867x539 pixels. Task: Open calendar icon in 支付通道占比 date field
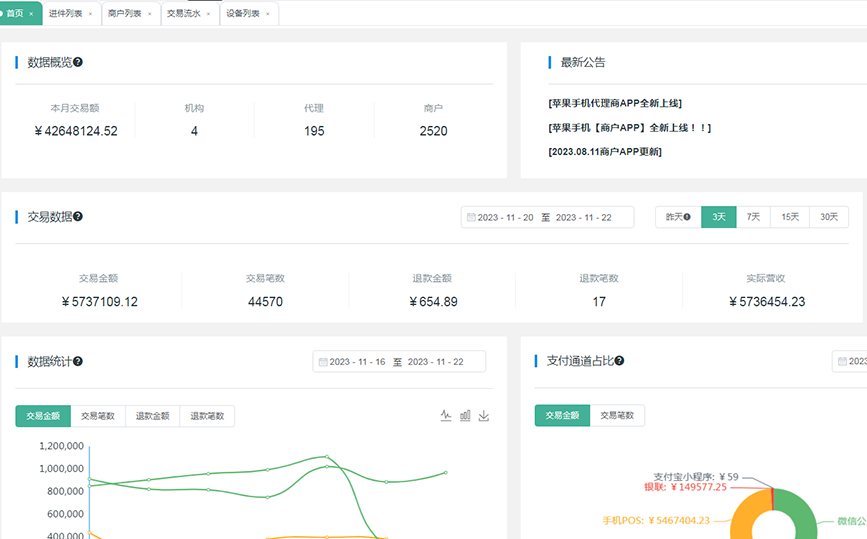(x=842, y=361)
